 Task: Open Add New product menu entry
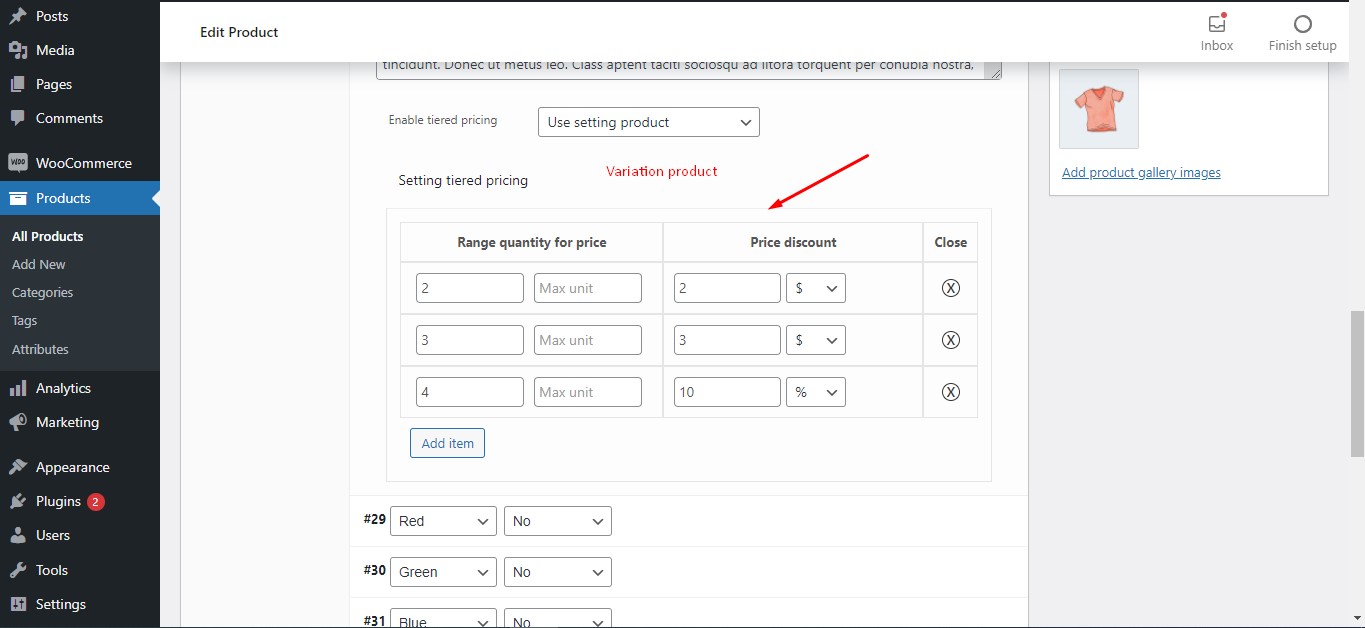38,264
